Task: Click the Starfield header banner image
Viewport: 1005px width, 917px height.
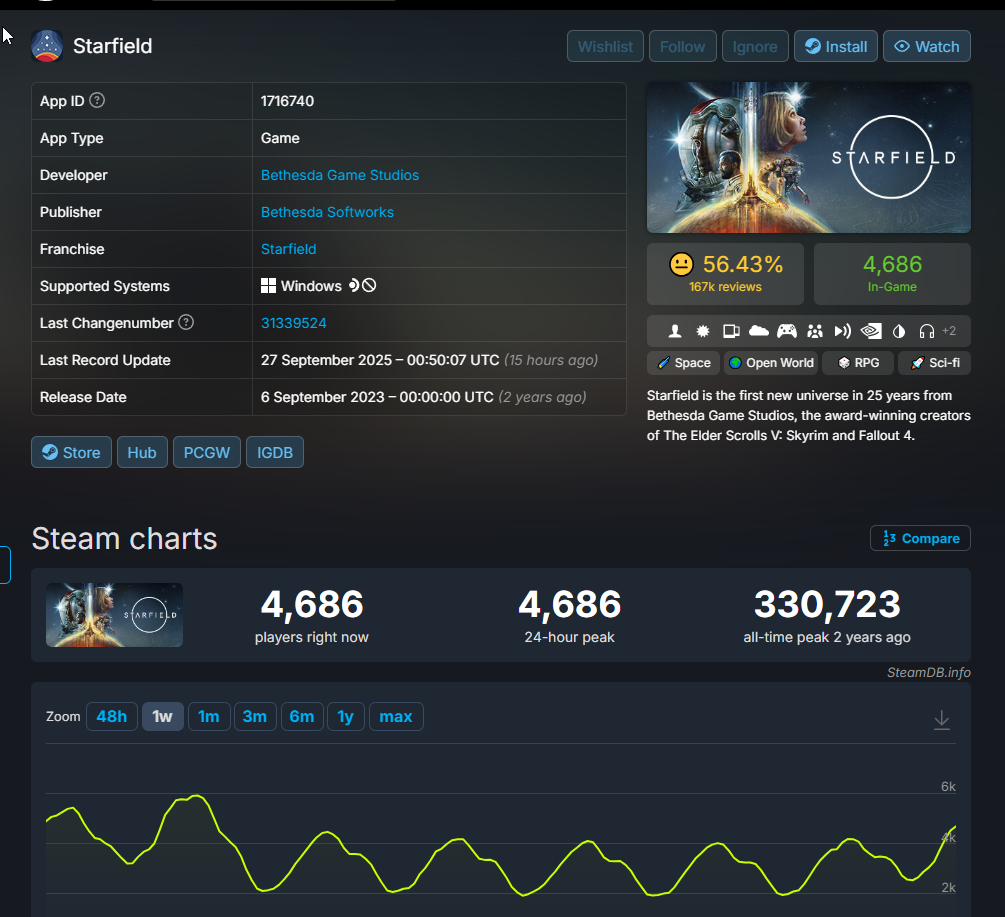Action: (x=809, y=158)
